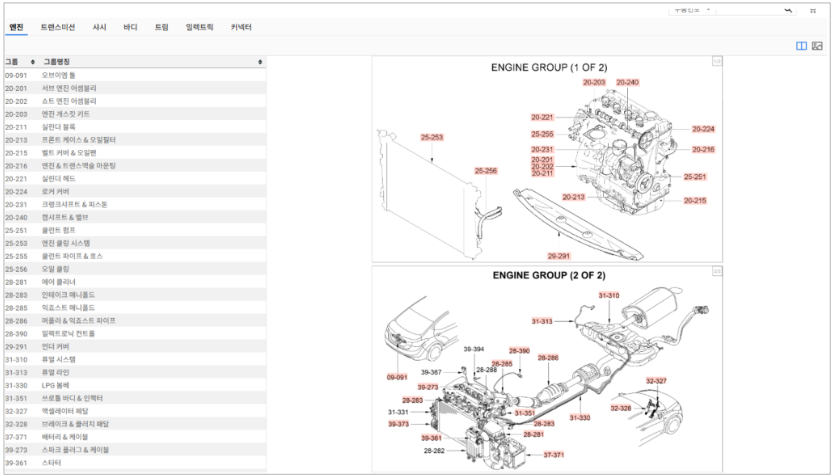Sort by 그룹 column arrow

point(34,62)
